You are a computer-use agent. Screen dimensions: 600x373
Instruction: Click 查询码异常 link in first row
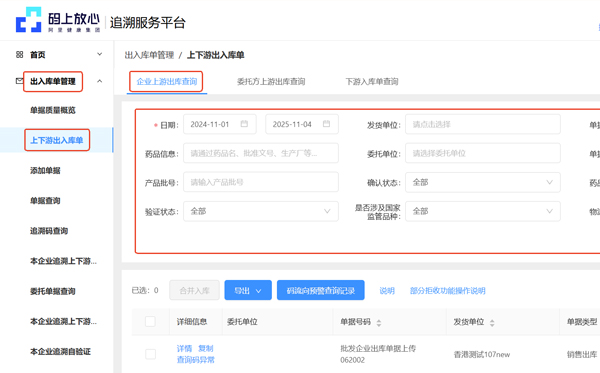tap(196, 360)
